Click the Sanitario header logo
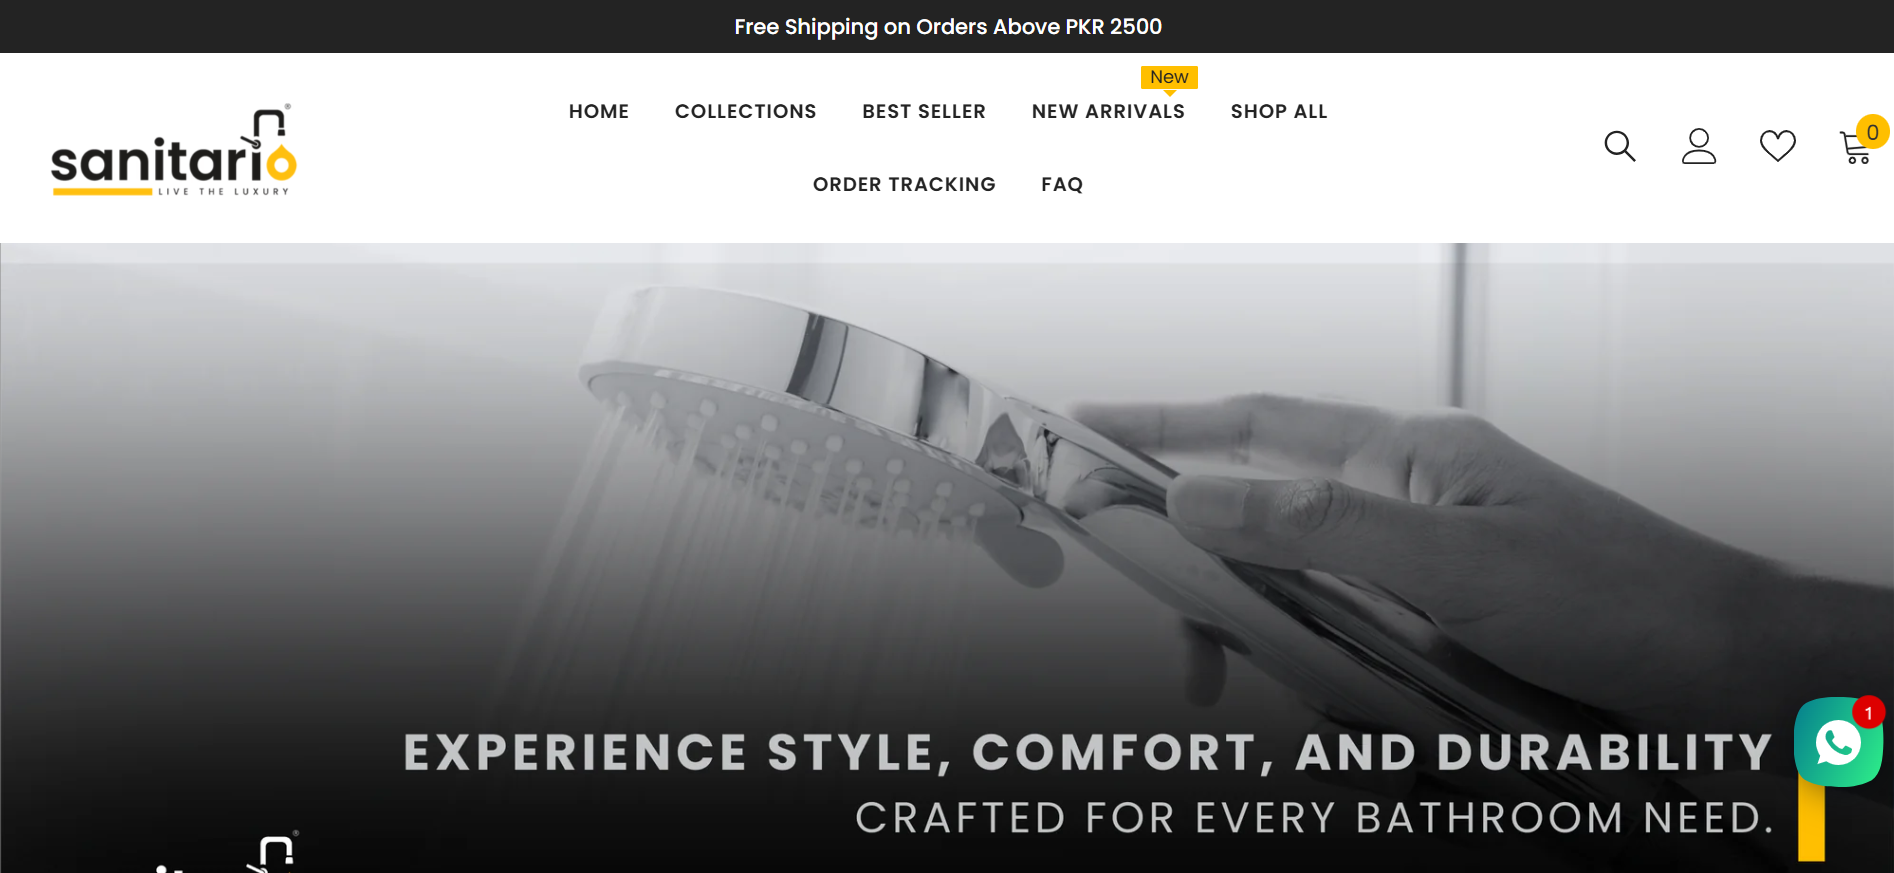This screenshot has width=1894, height=873. [x=174, y=150]
